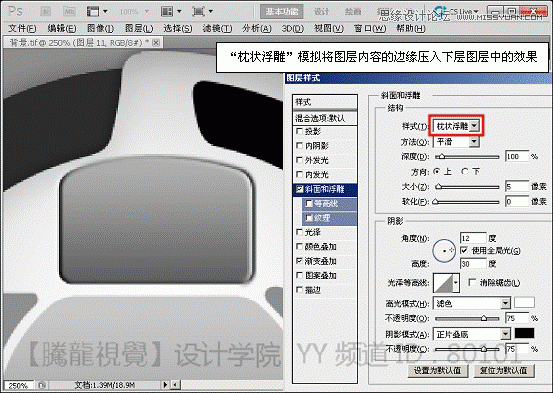
Task: Enable the 纹理 sub-option checkbox
Action: pyautogui.click(x=309, y=218)
